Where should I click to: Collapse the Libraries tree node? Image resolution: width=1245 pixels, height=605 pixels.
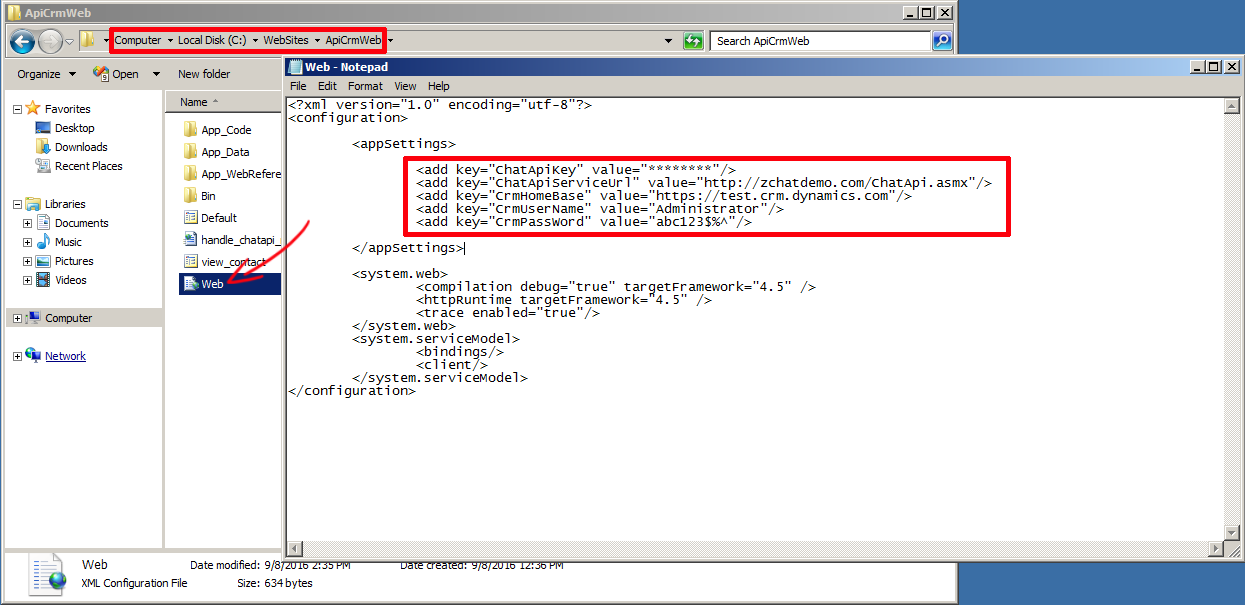pos(16,204)
